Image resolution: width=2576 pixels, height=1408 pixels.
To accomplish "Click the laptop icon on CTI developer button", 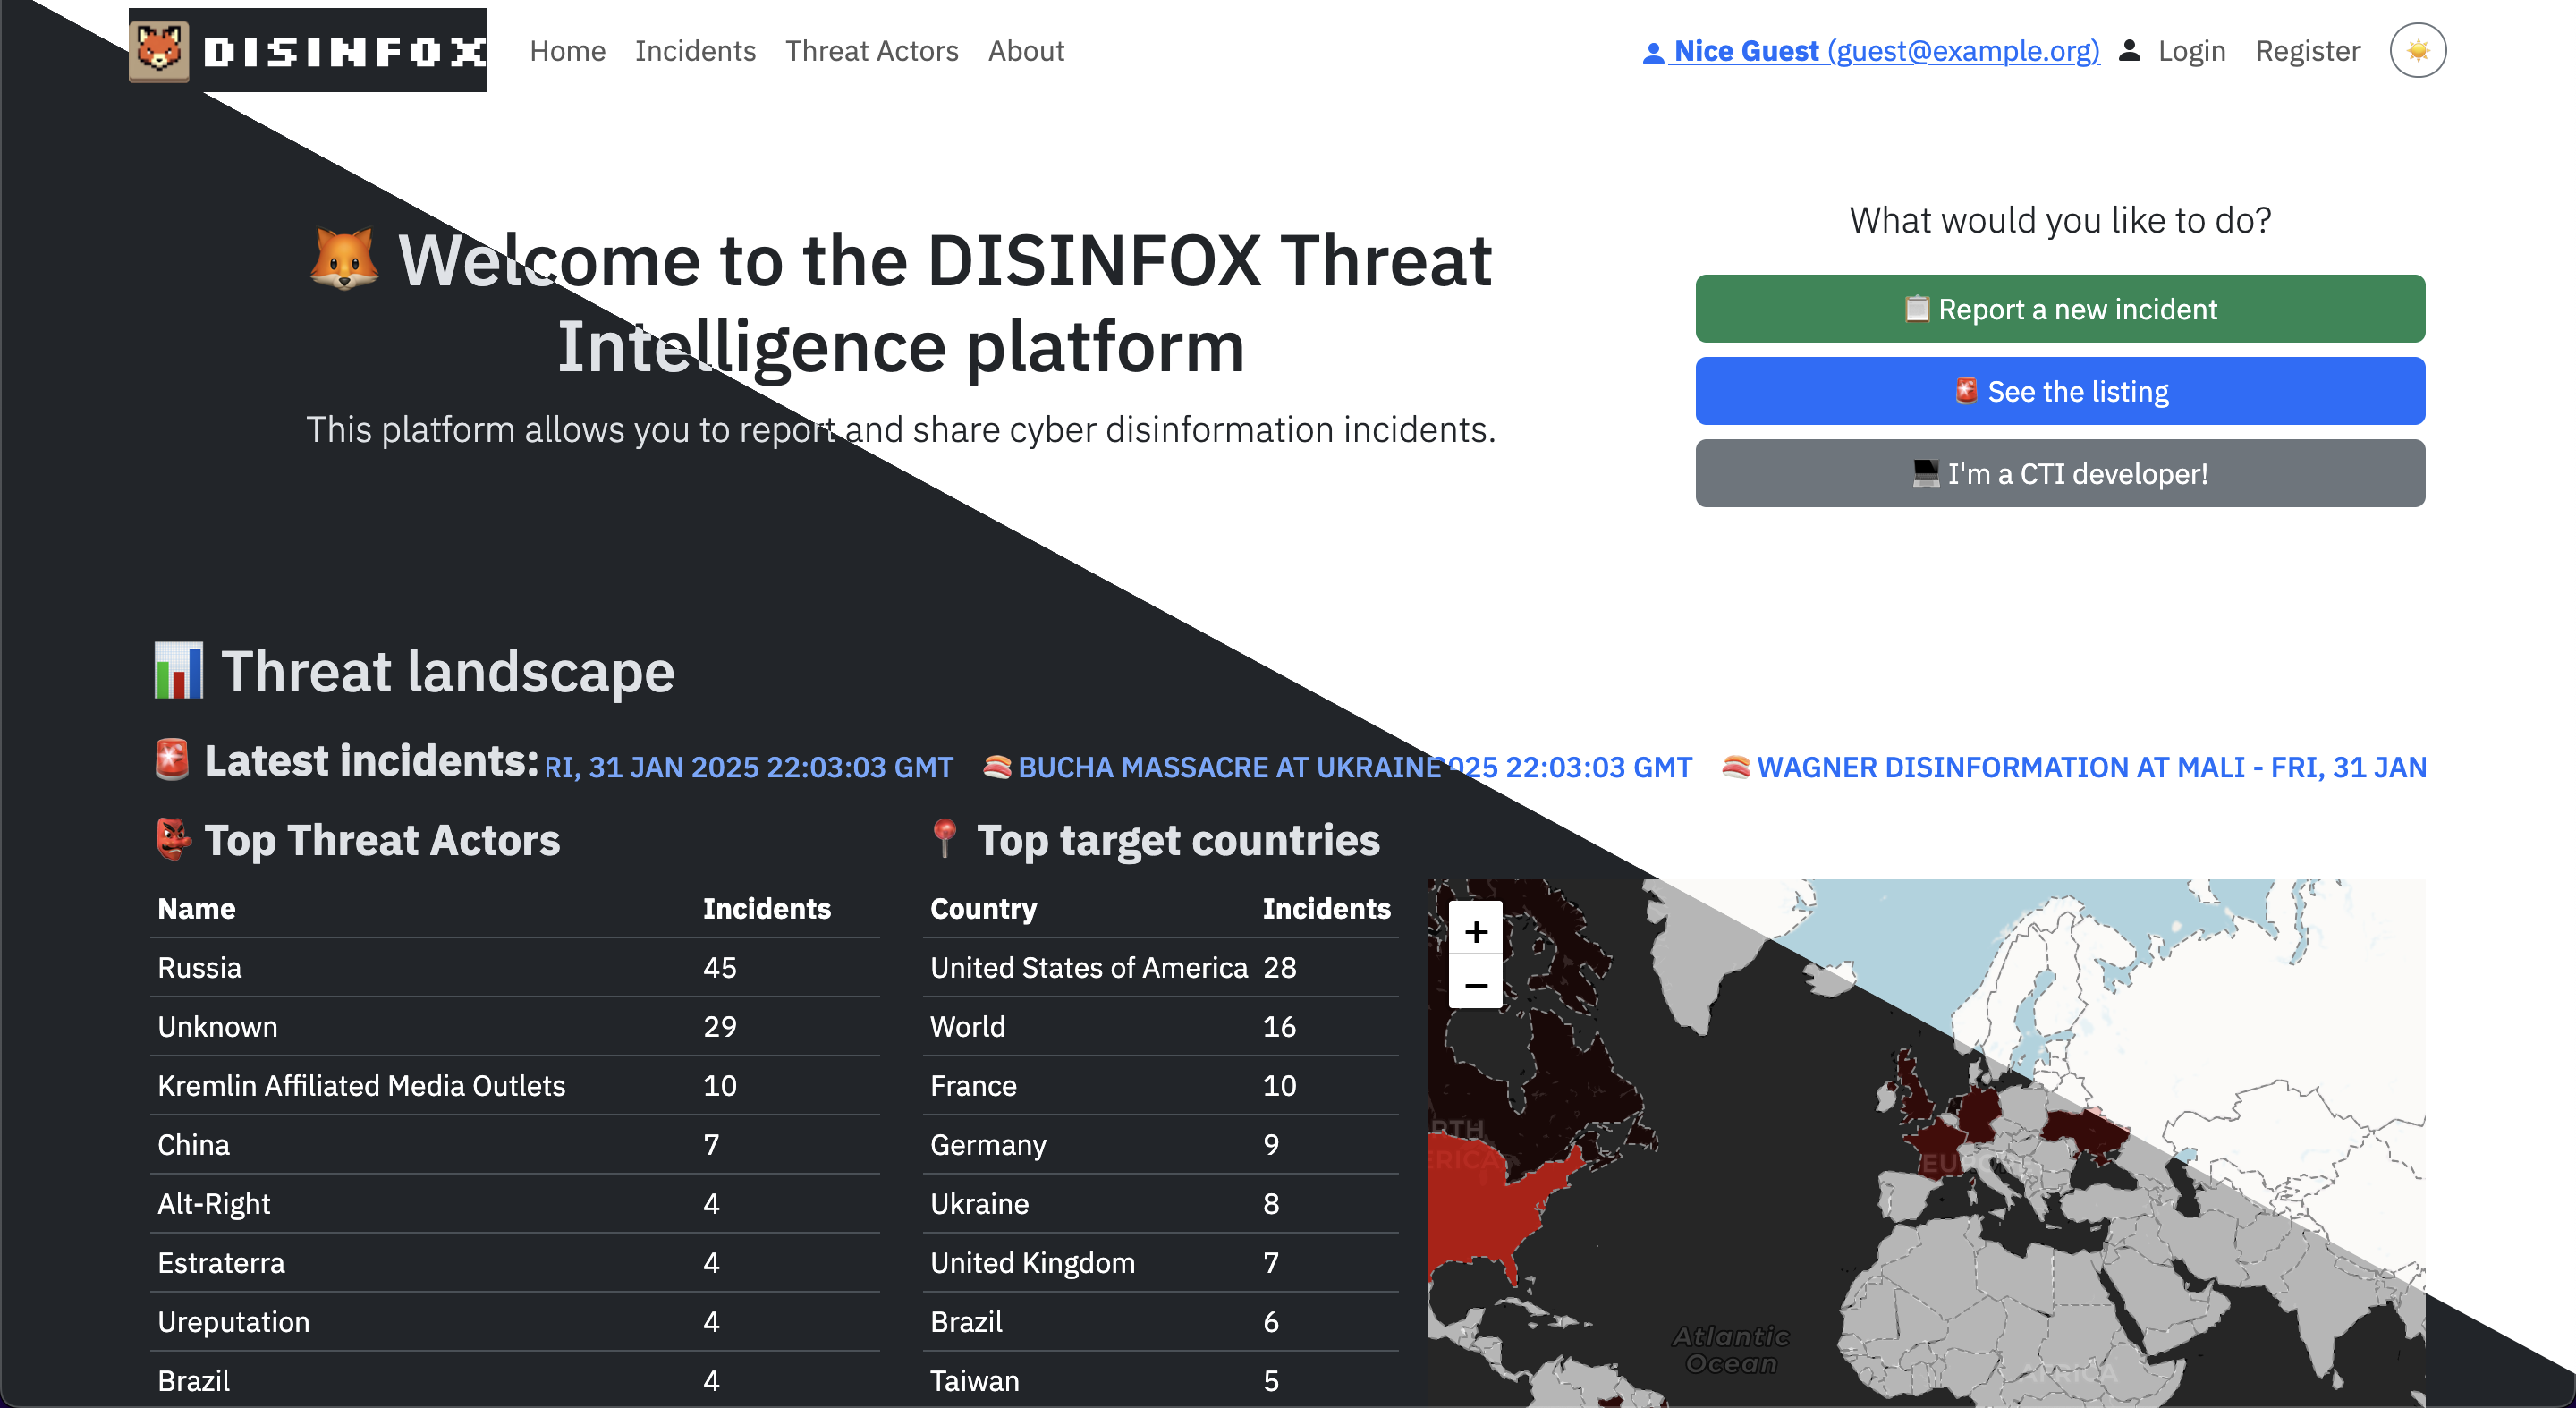I will click(1925, 472).
